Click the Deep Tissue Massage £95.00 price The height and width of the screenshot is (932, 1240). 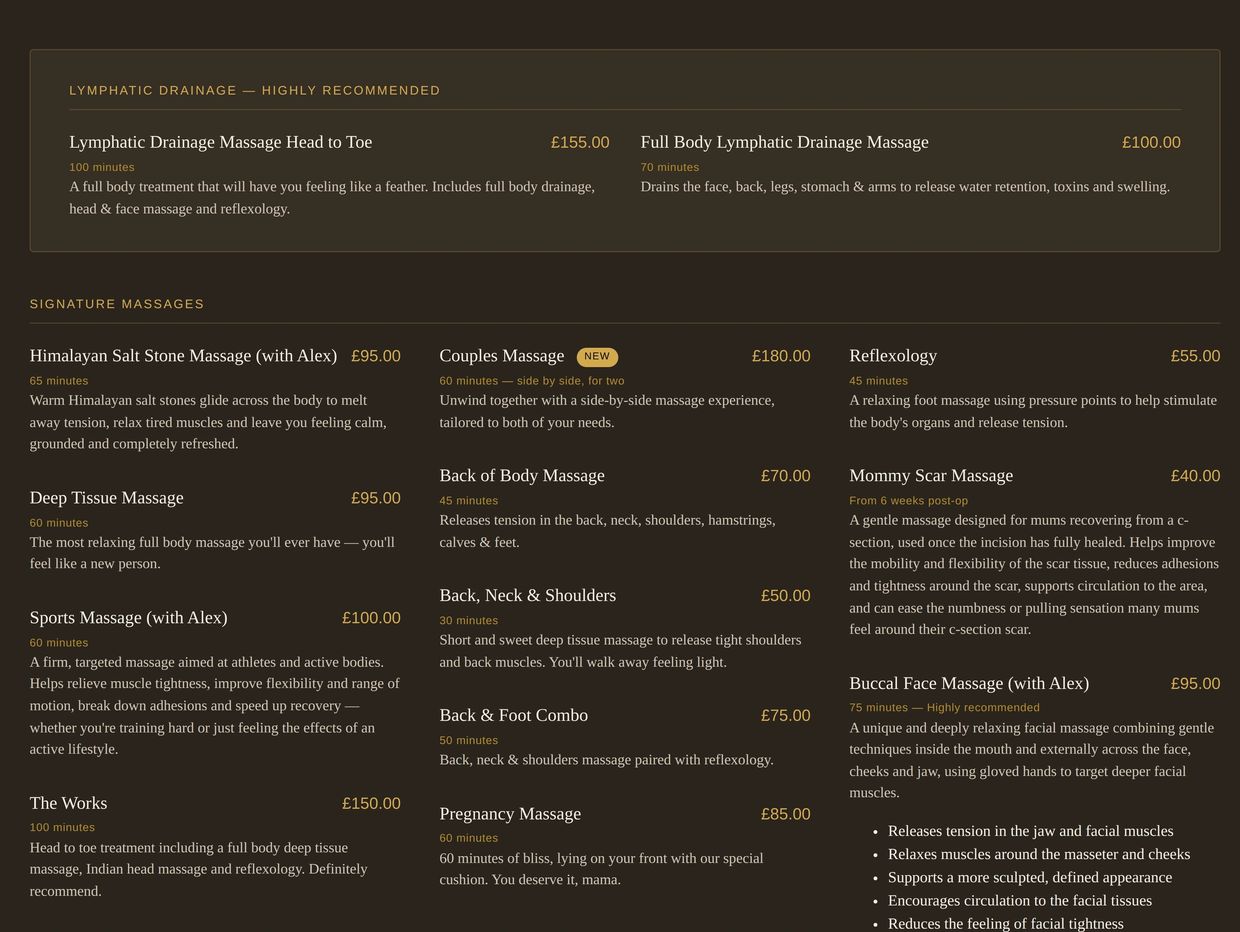[x=376, y=498]
